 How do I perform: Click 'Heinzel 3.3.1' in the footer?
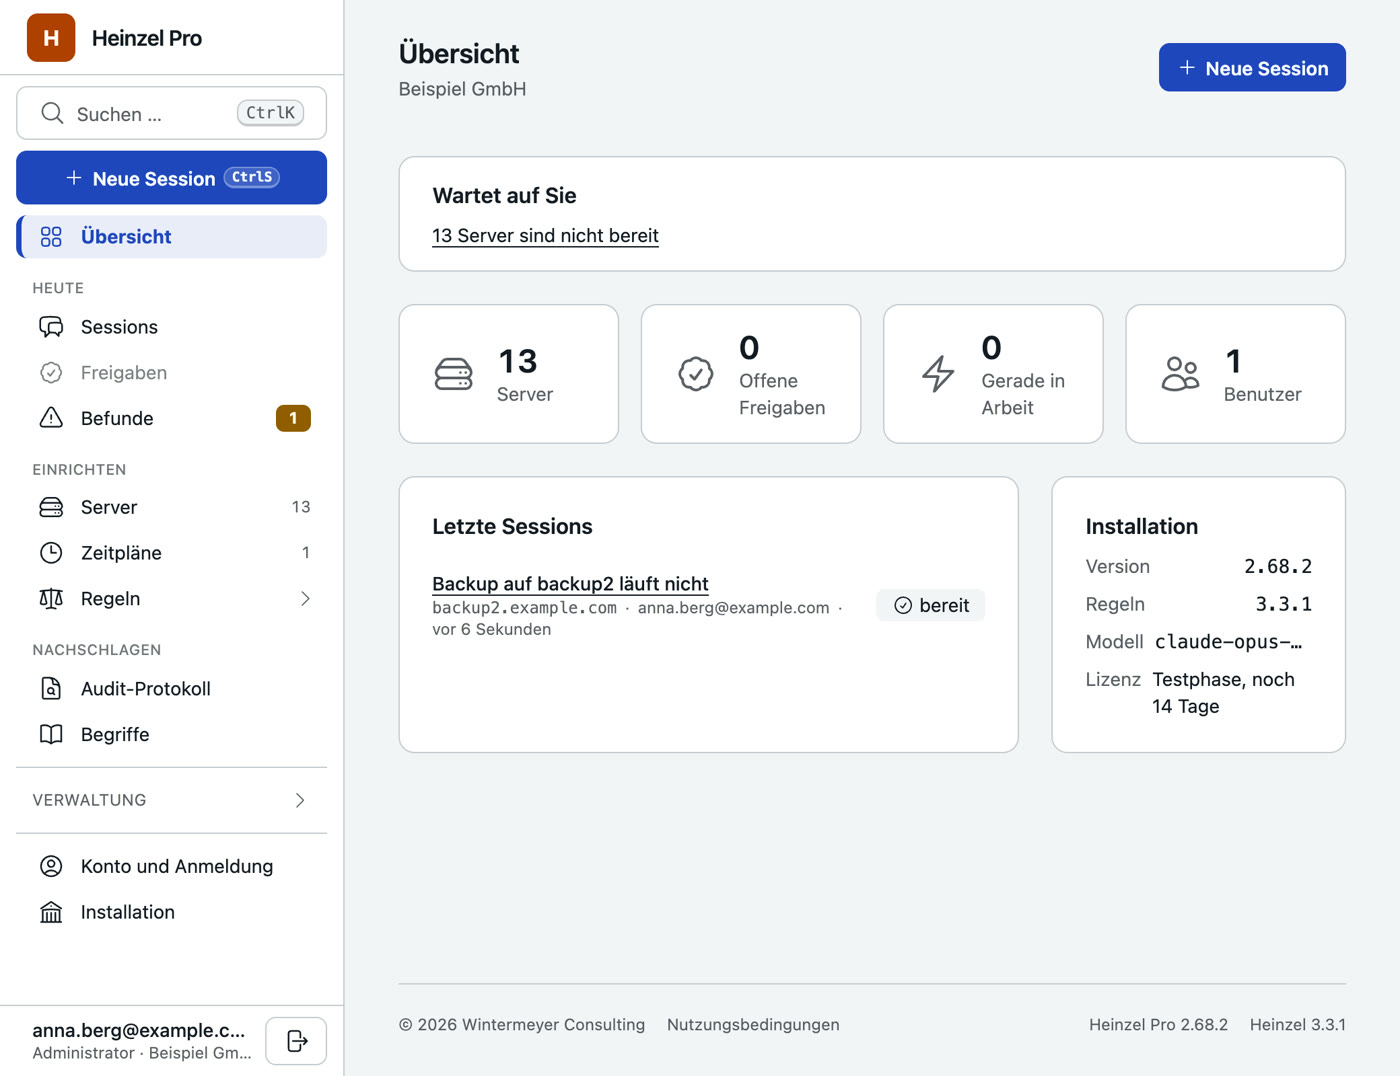point(1298,1025)
